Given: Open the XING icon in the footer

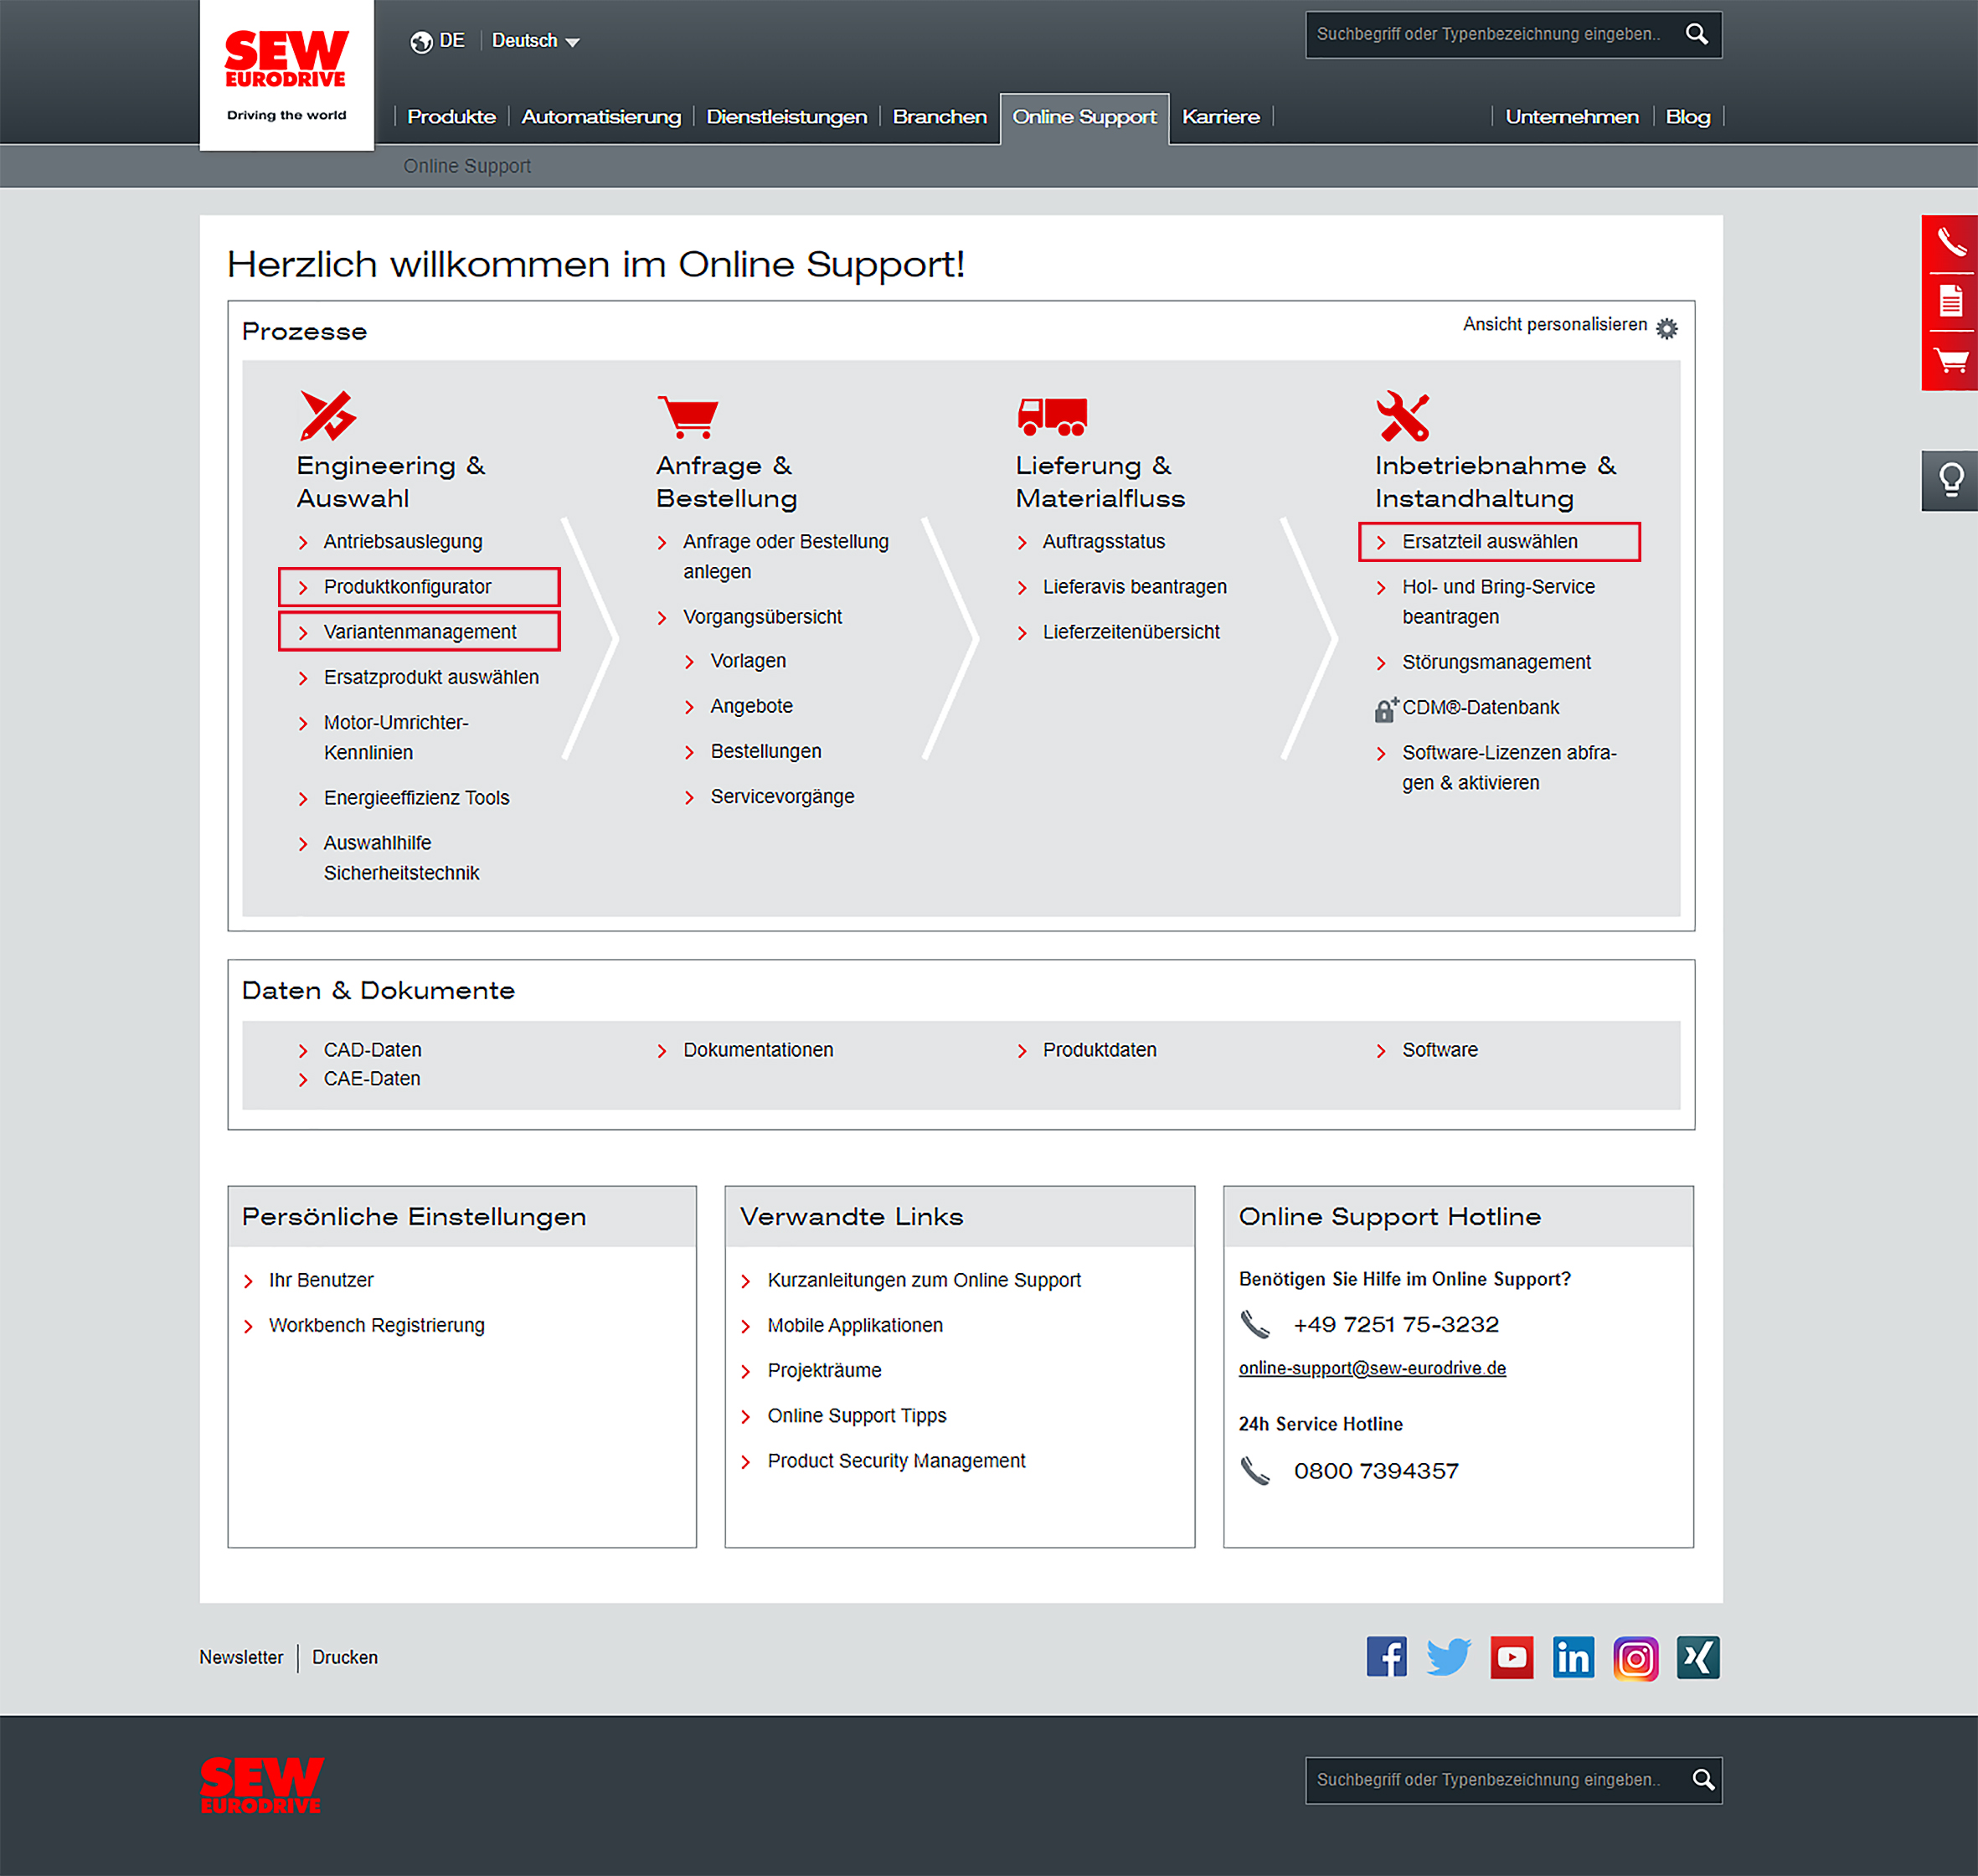Looking at the screenshot, I should 1697,1657.
